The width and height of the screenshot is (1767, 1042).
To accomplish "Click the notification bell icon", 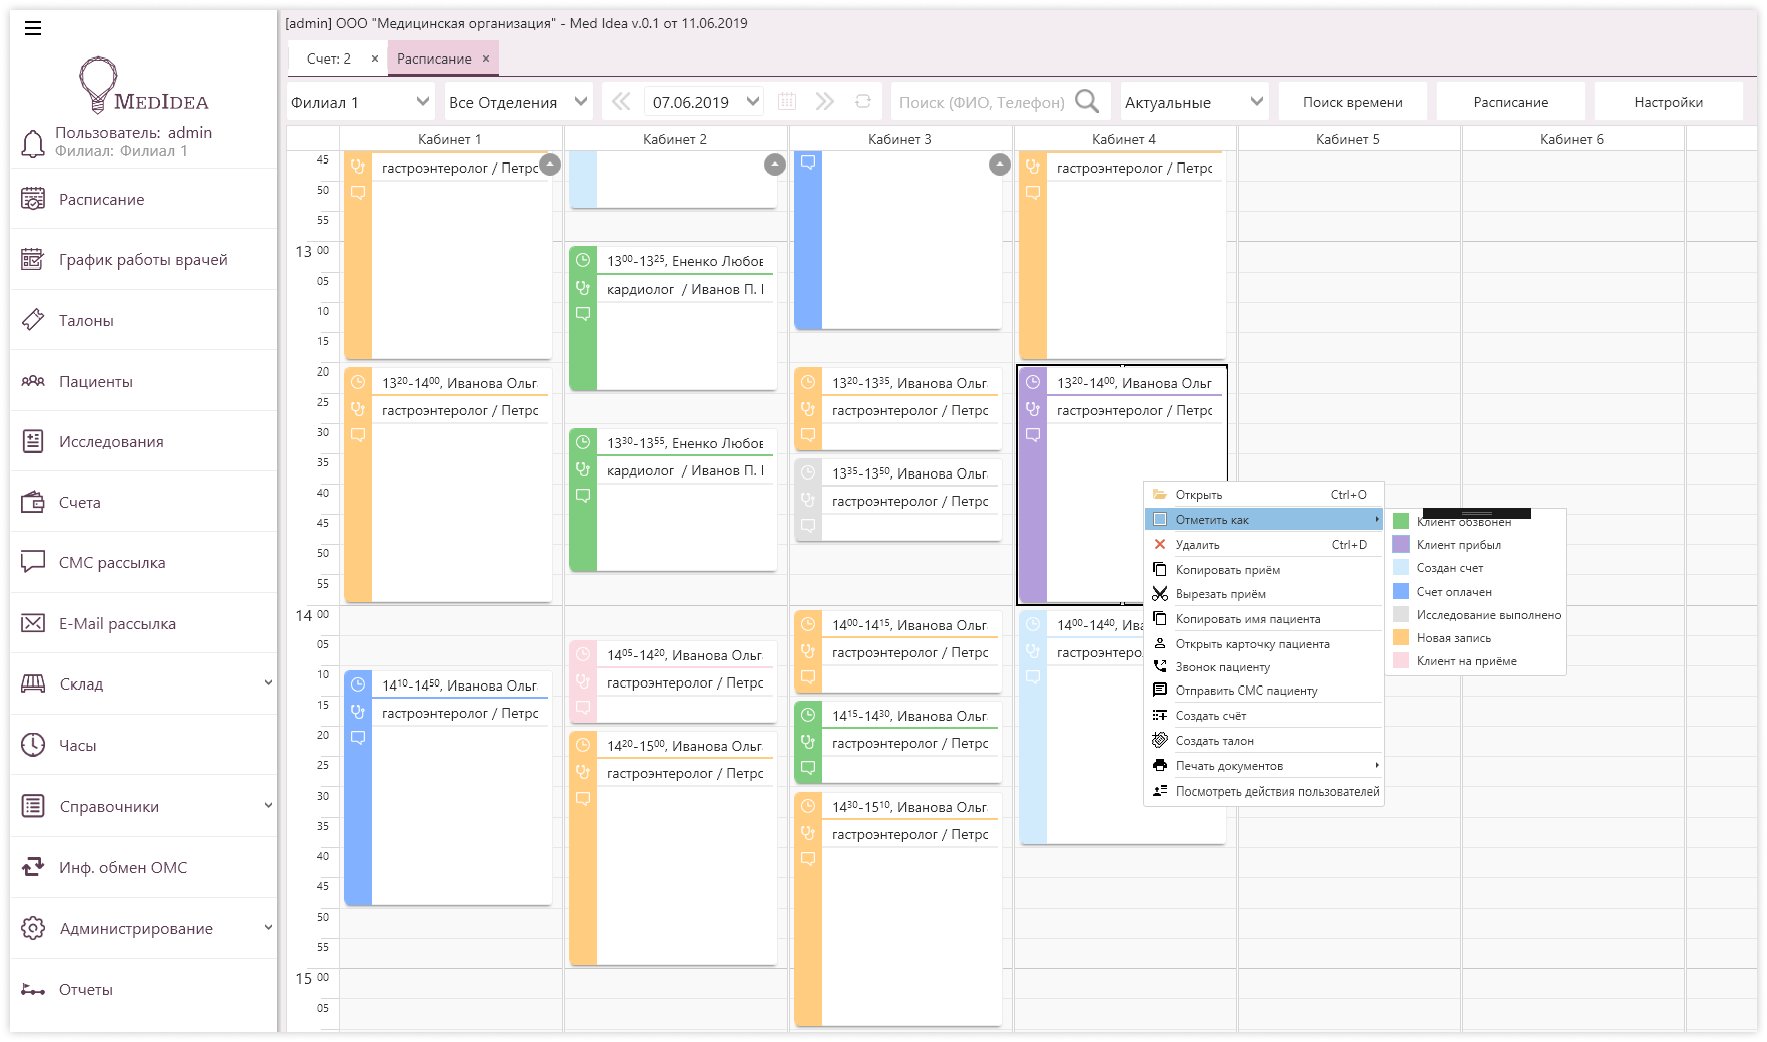I will tap(33, 143).
